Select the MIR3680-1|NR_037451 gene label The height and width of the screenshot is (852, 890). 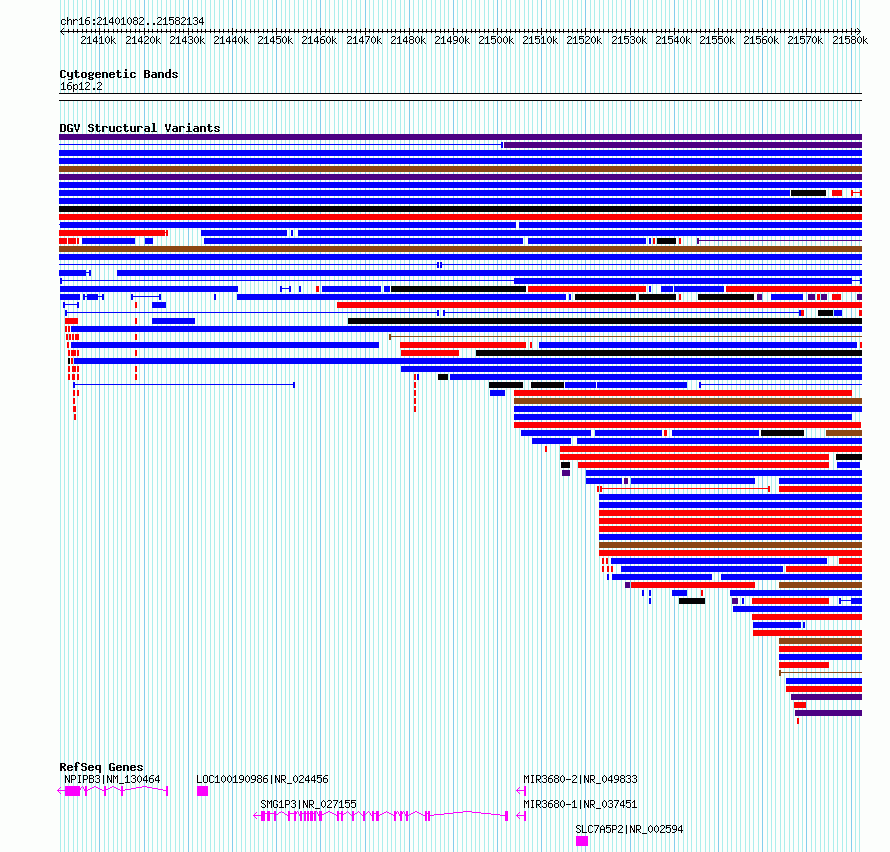click(x=580, y=804)
